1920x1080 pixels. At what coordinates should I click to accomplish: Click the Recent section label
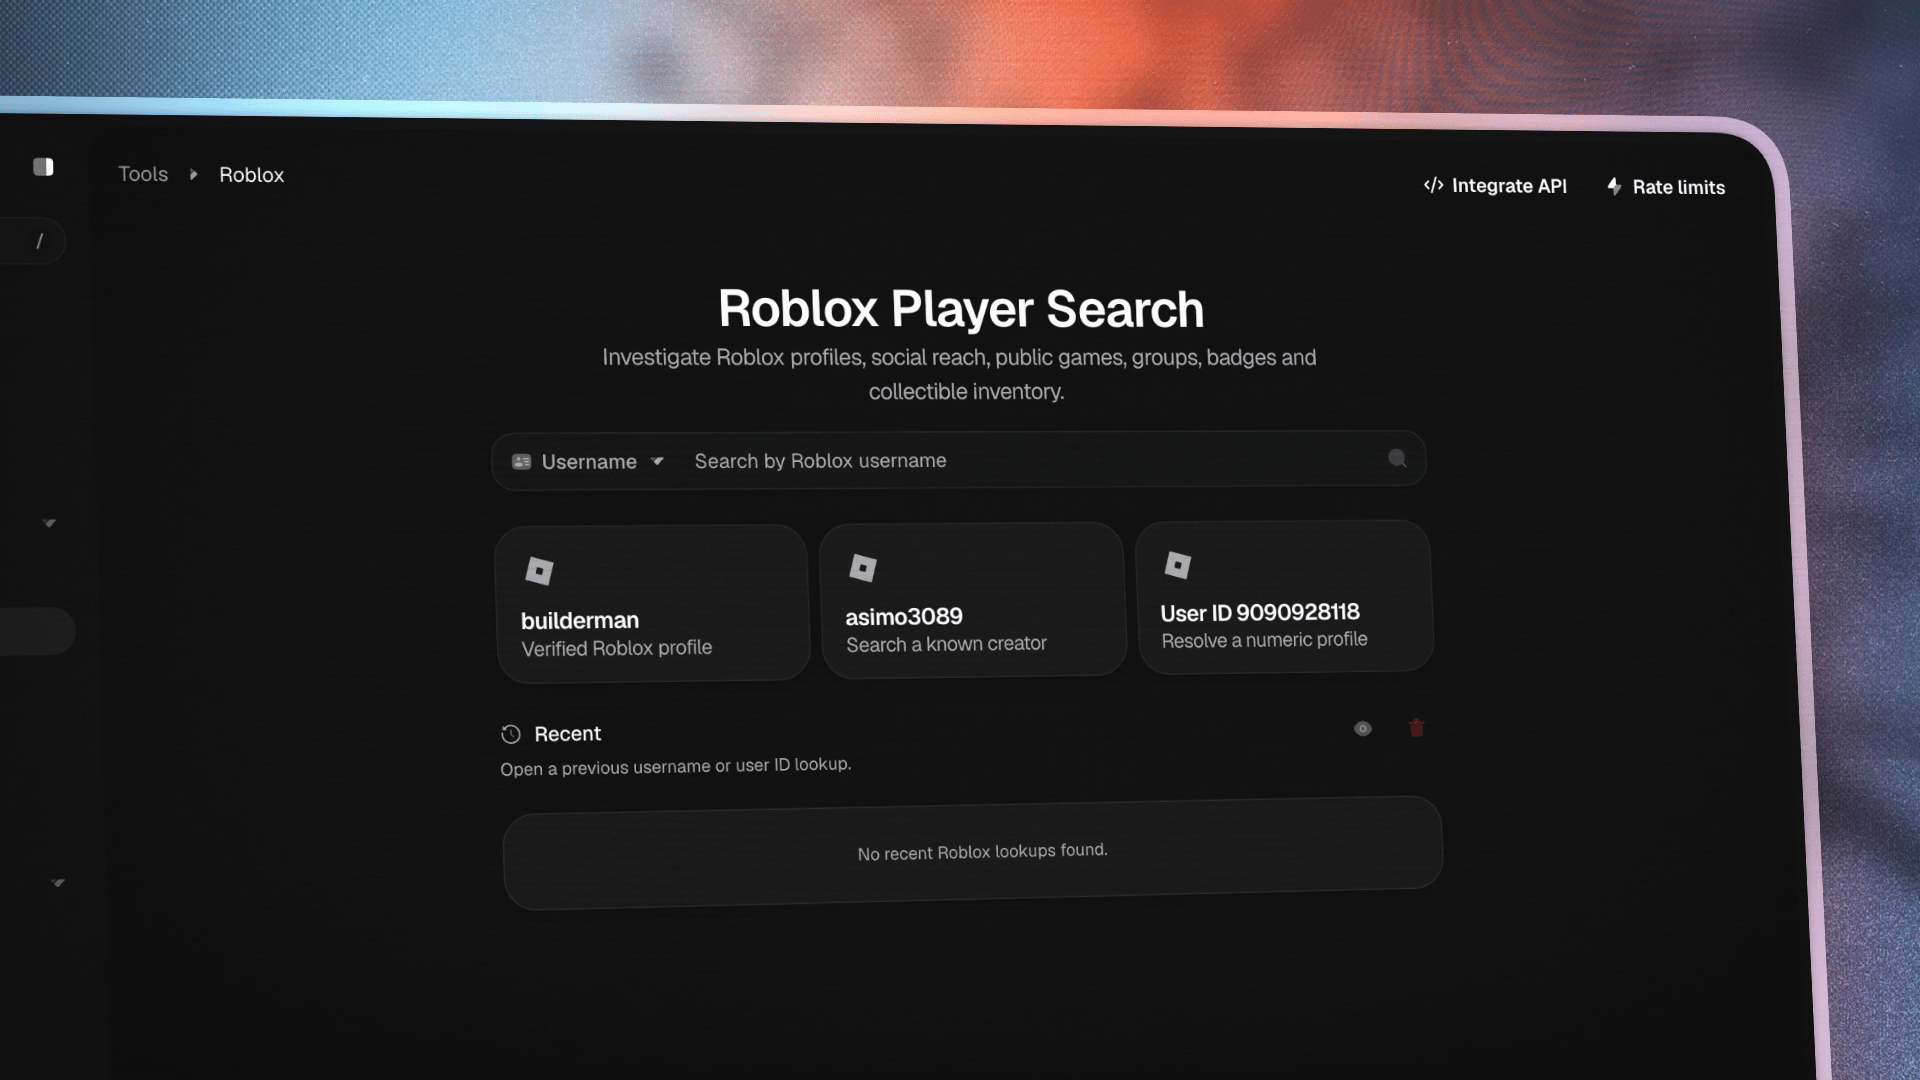[x=567, y=734]
